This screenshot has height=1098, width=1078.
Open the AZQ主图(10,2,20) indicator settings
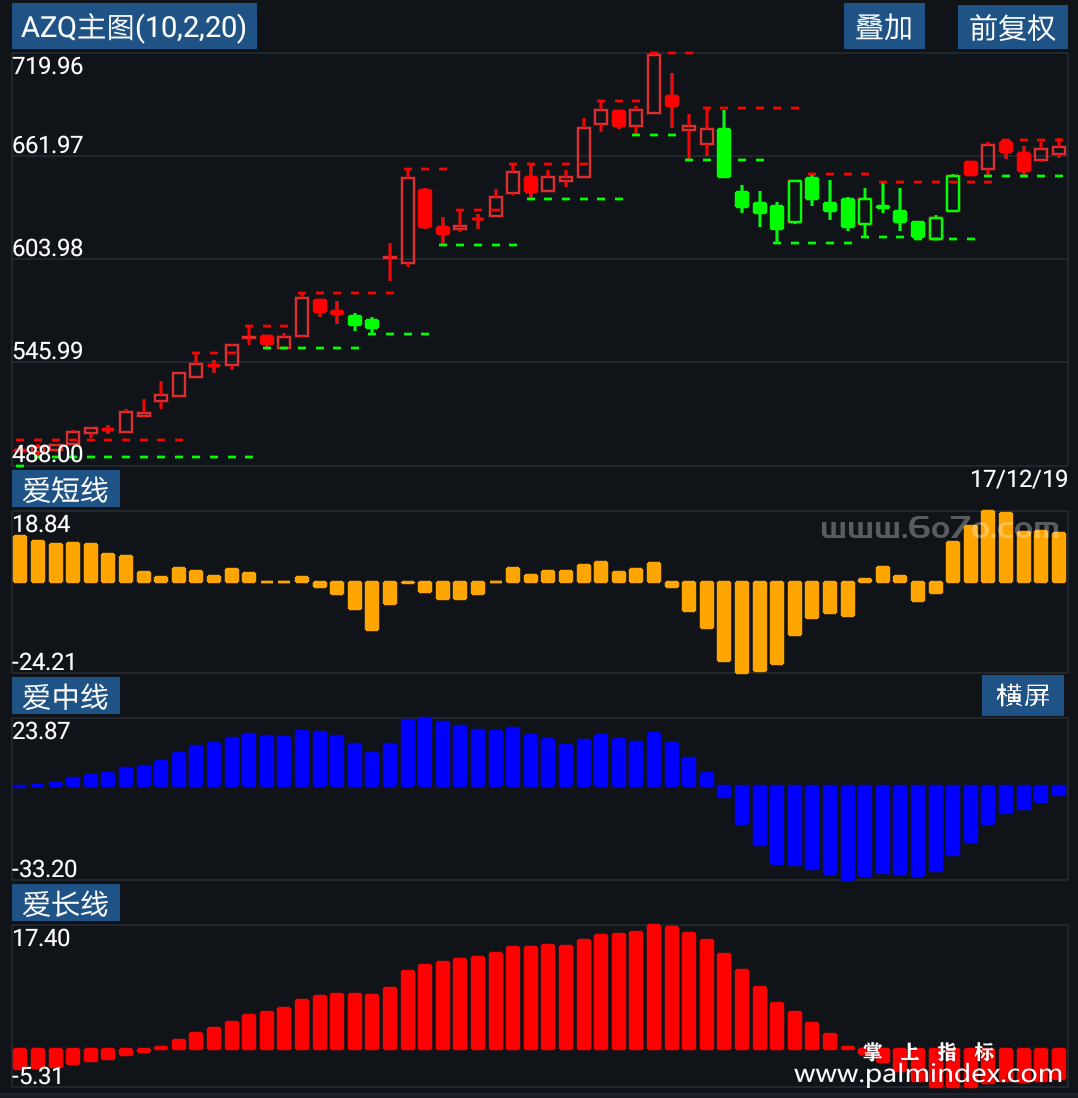134,27
